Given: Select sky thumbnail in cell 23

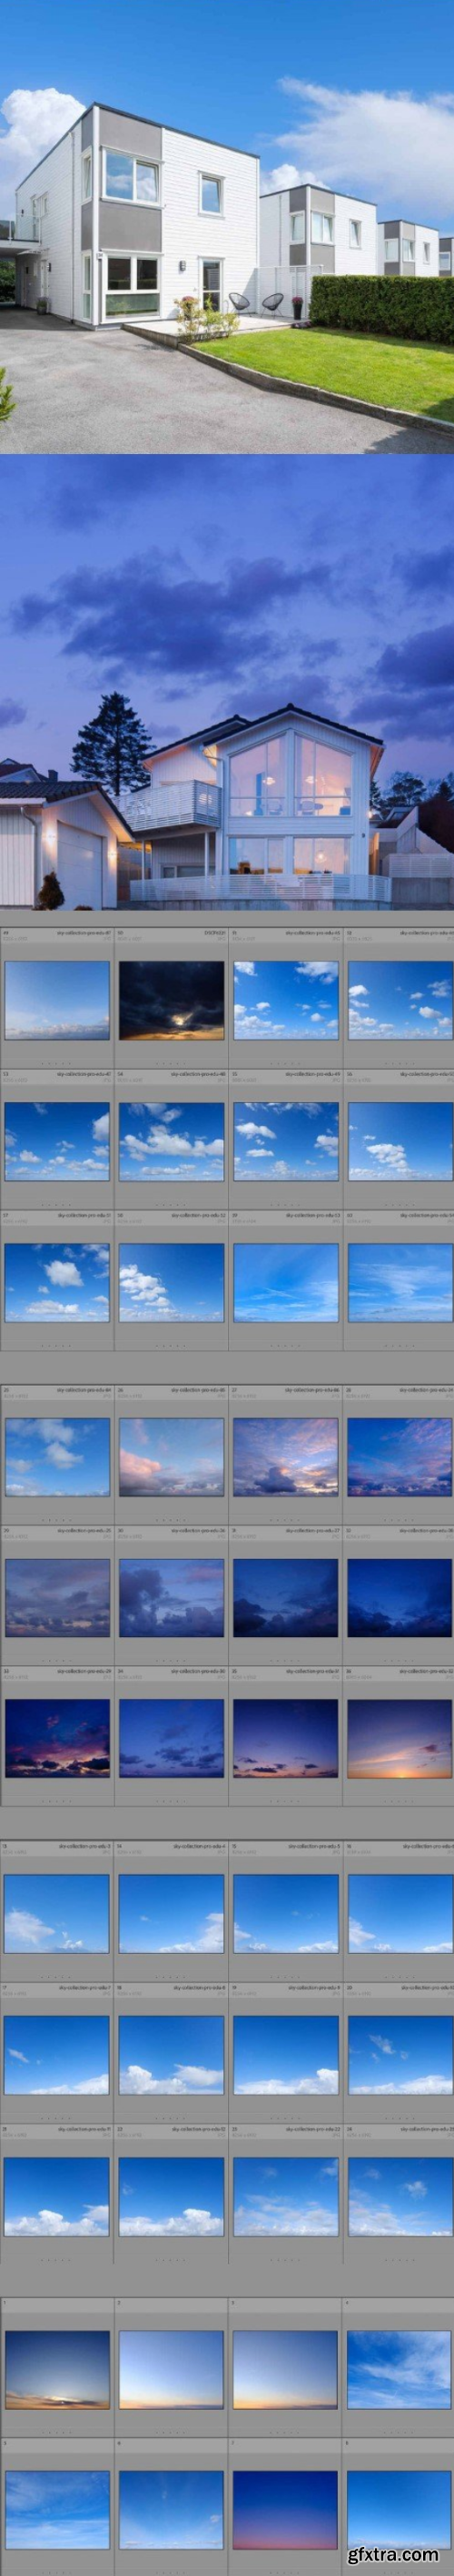Looking at the screenshot, I should pos(285,2196).
